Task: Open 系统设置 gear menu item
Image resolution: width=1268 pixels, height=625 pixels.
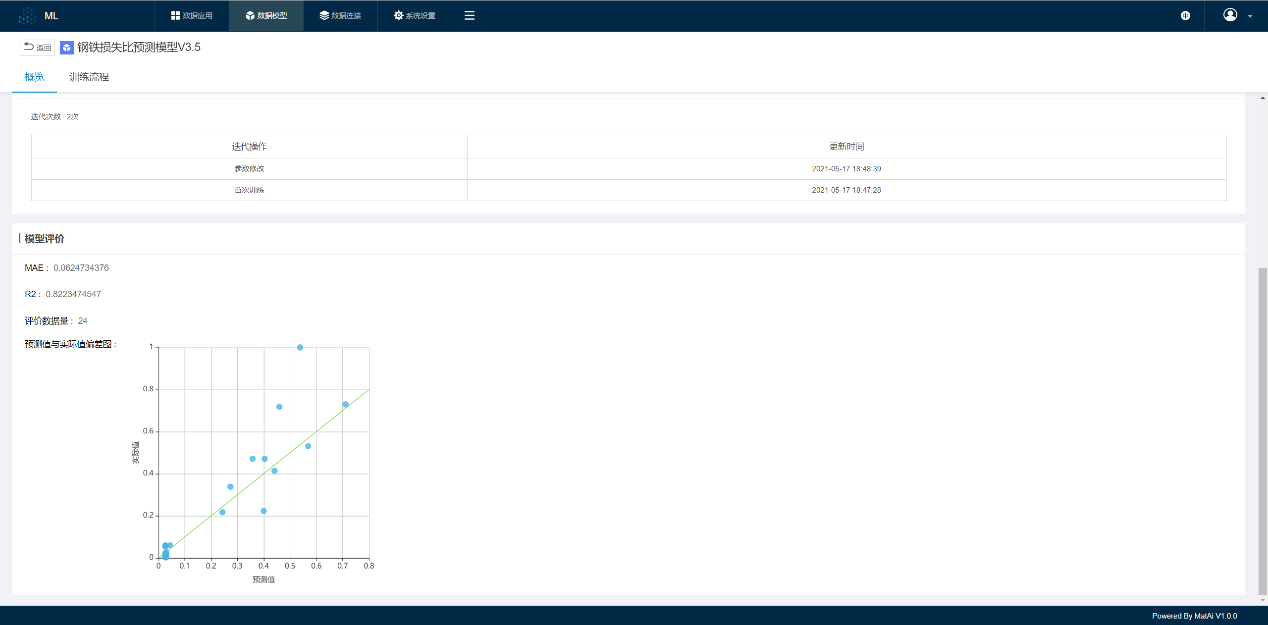Action: (x=415, y=16)
